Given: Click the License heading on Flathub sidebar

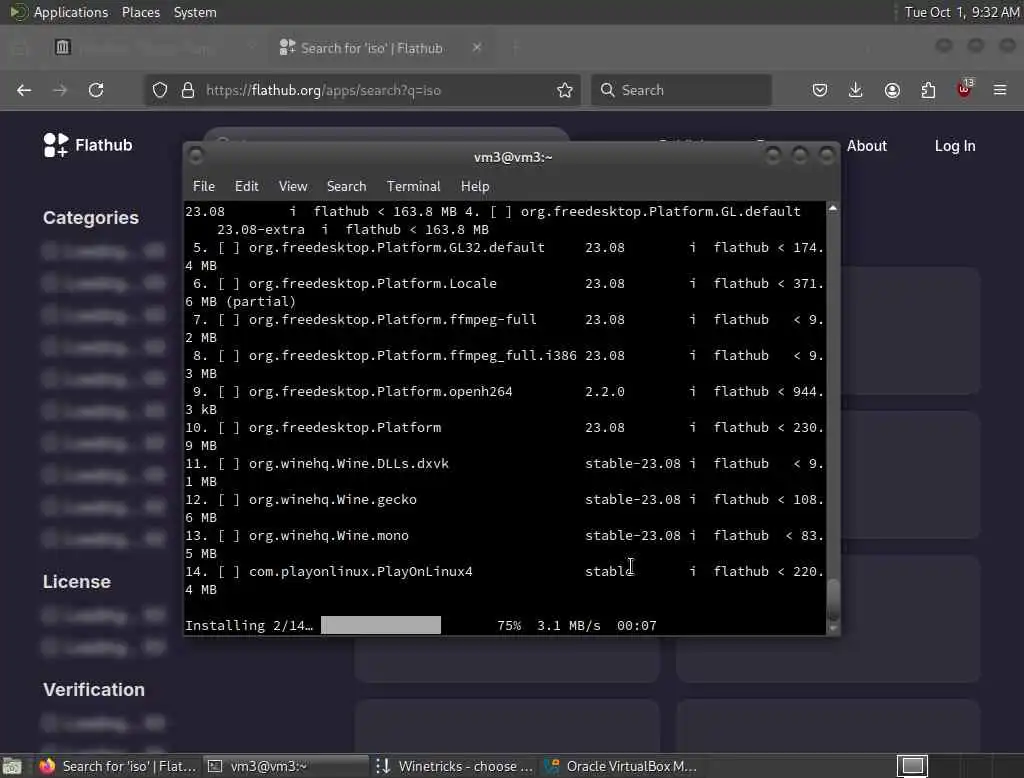Looking at the screenshot, I should pyautogui.click(x=76, y=581).
